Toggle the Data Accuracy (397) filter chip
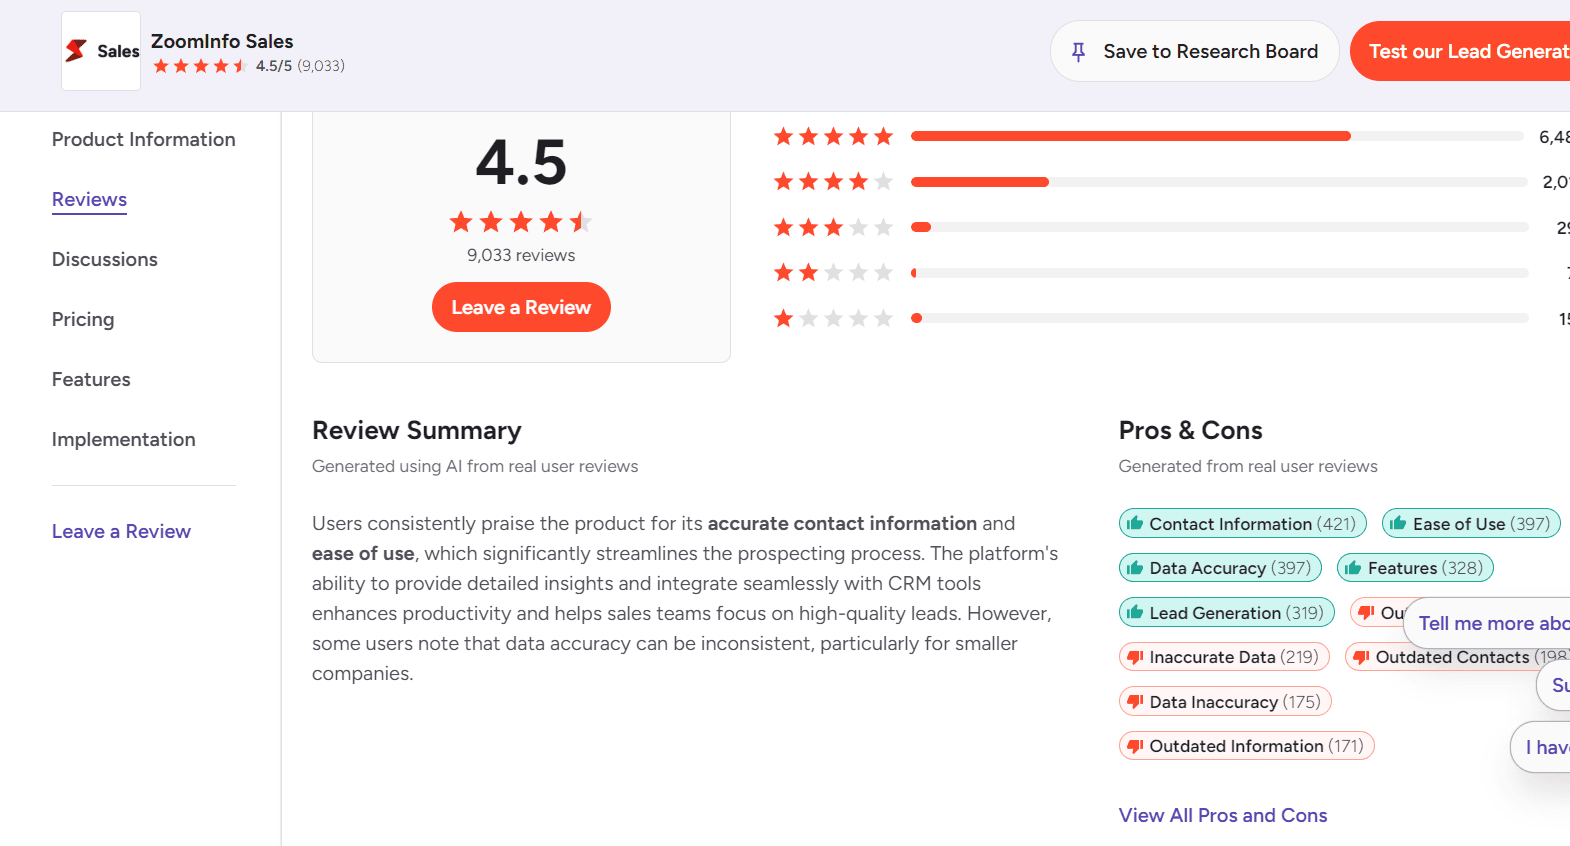Image resolution: width=1570 pixels, height=846 pixels. pyautogui.click(x=1220, y=567)
